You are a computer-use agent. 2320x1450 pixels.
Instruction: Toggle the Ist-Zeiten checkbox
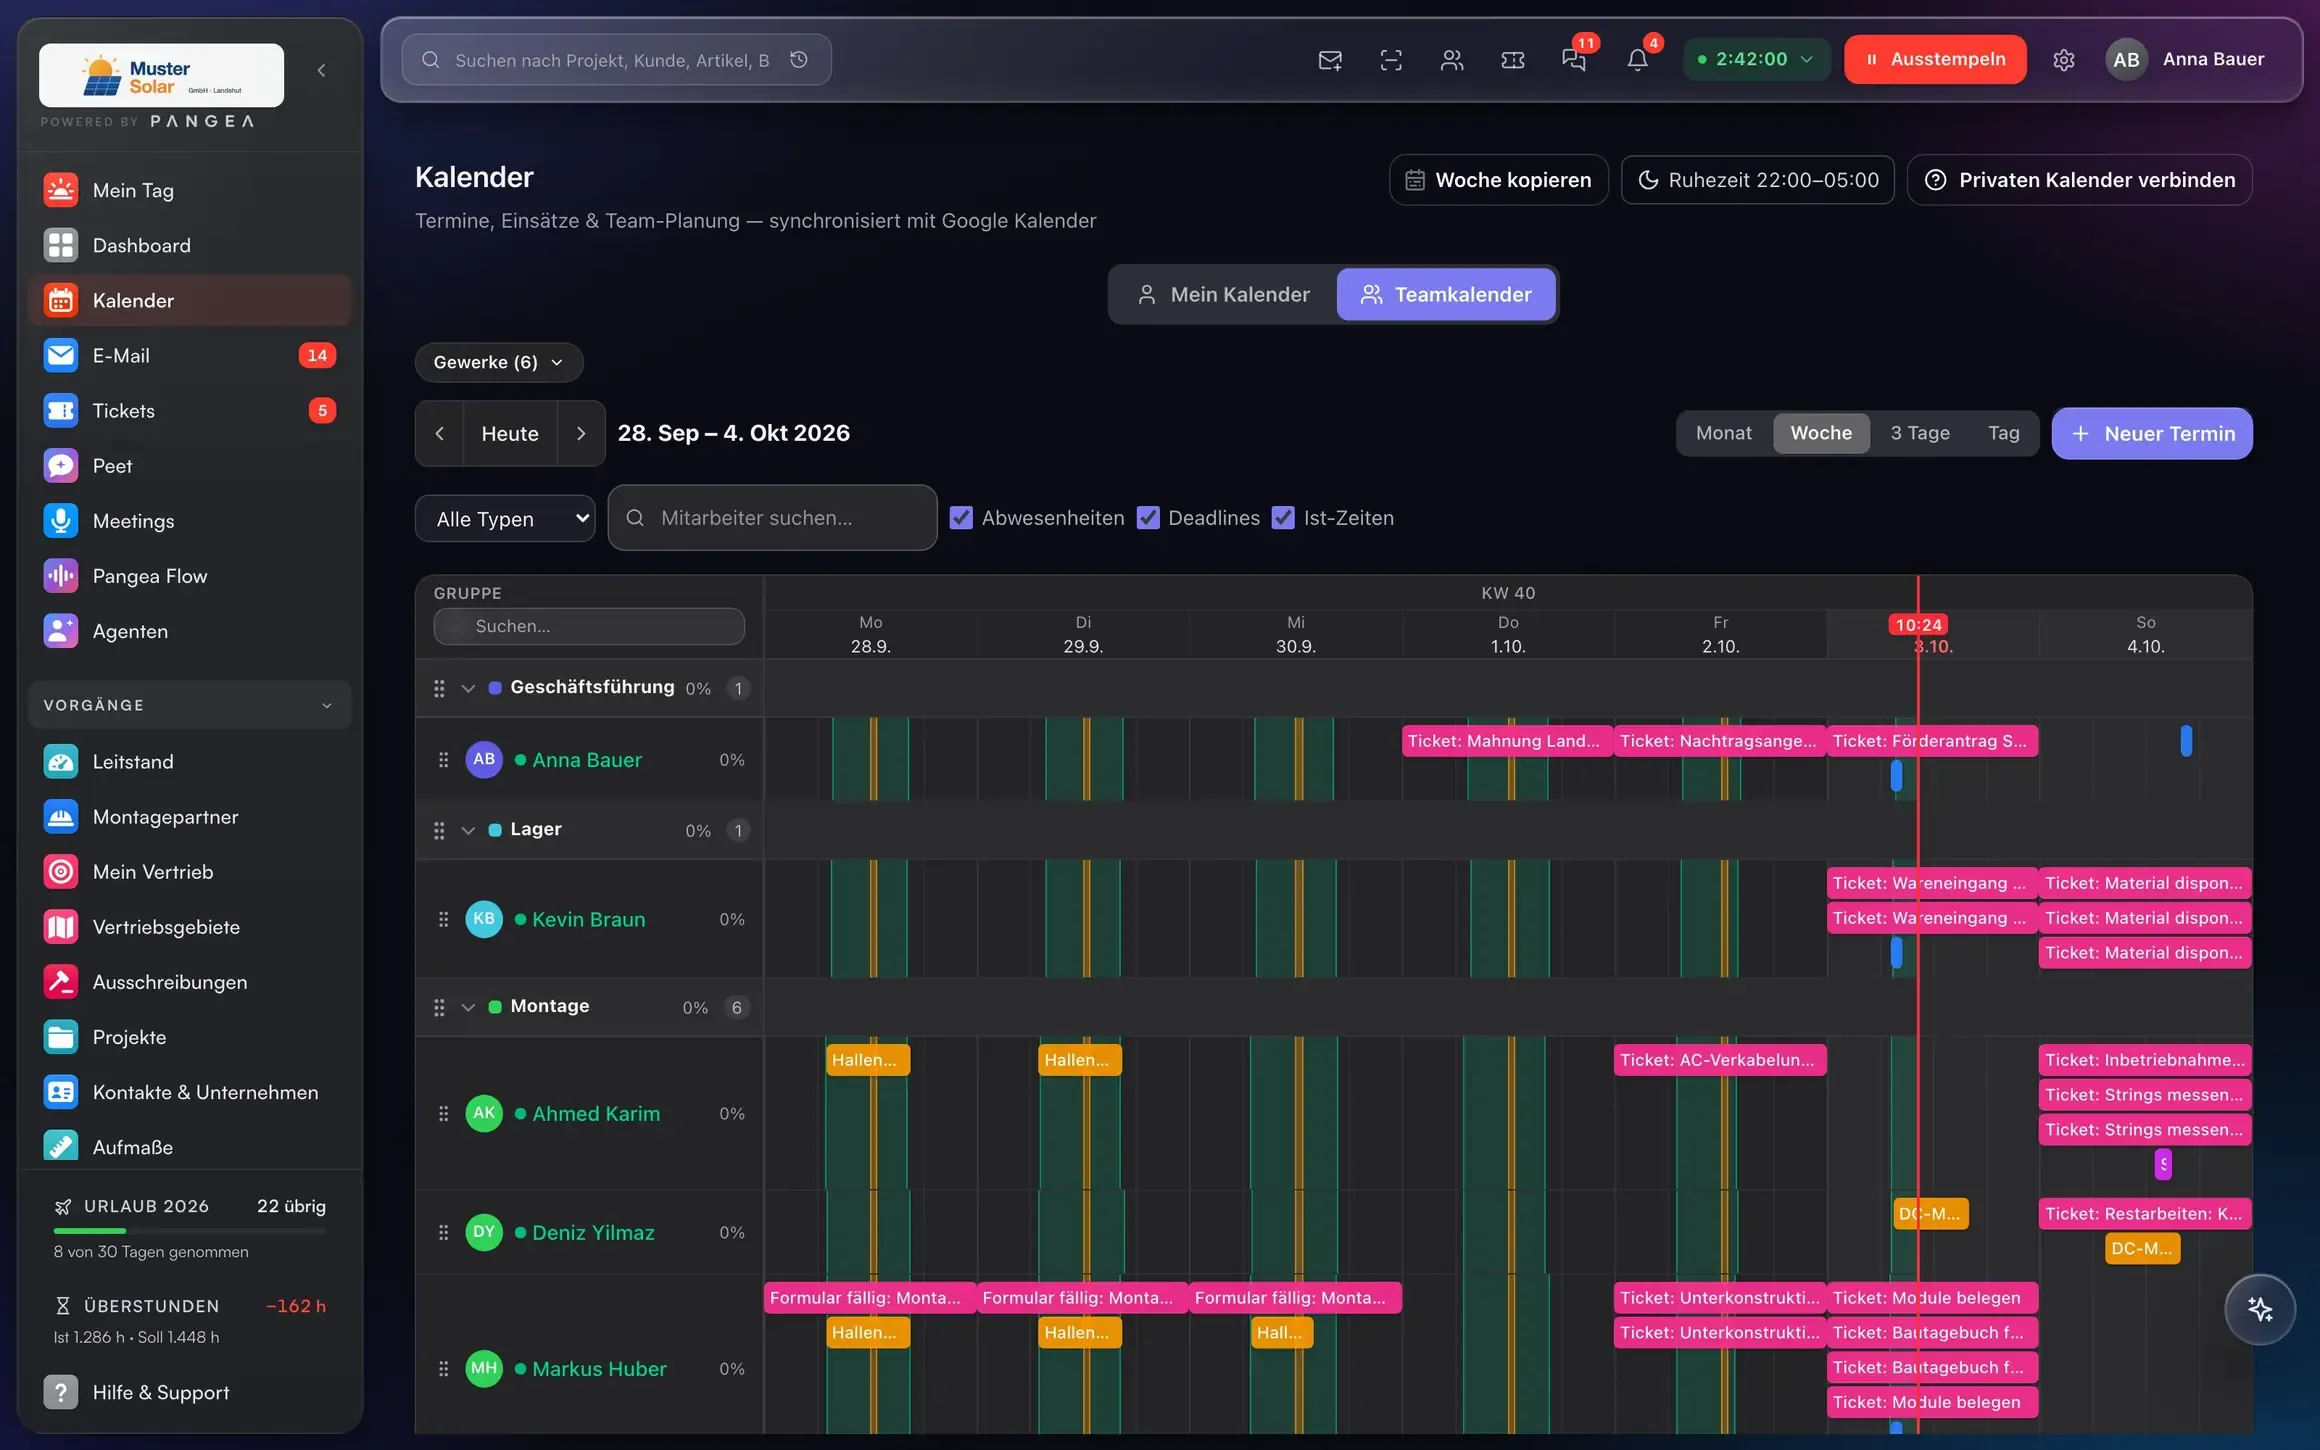point(1283,517)
